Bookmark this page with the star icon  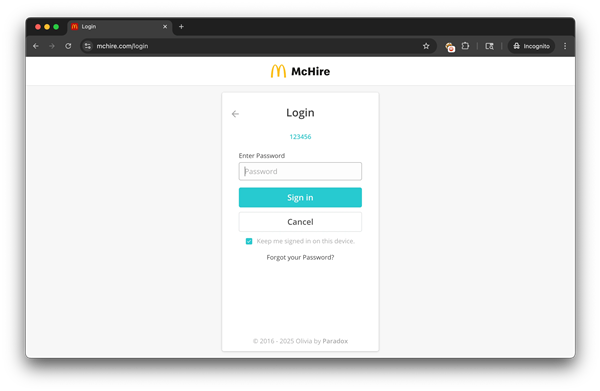(x=426, y=46)
